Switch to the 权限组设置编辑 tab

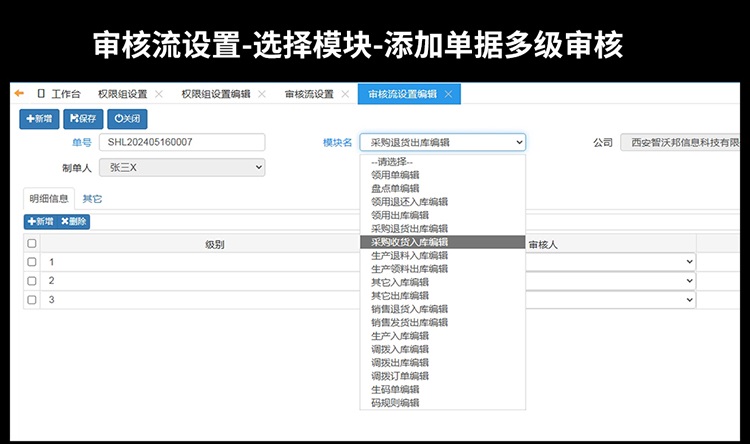click(x=216, y=94)
